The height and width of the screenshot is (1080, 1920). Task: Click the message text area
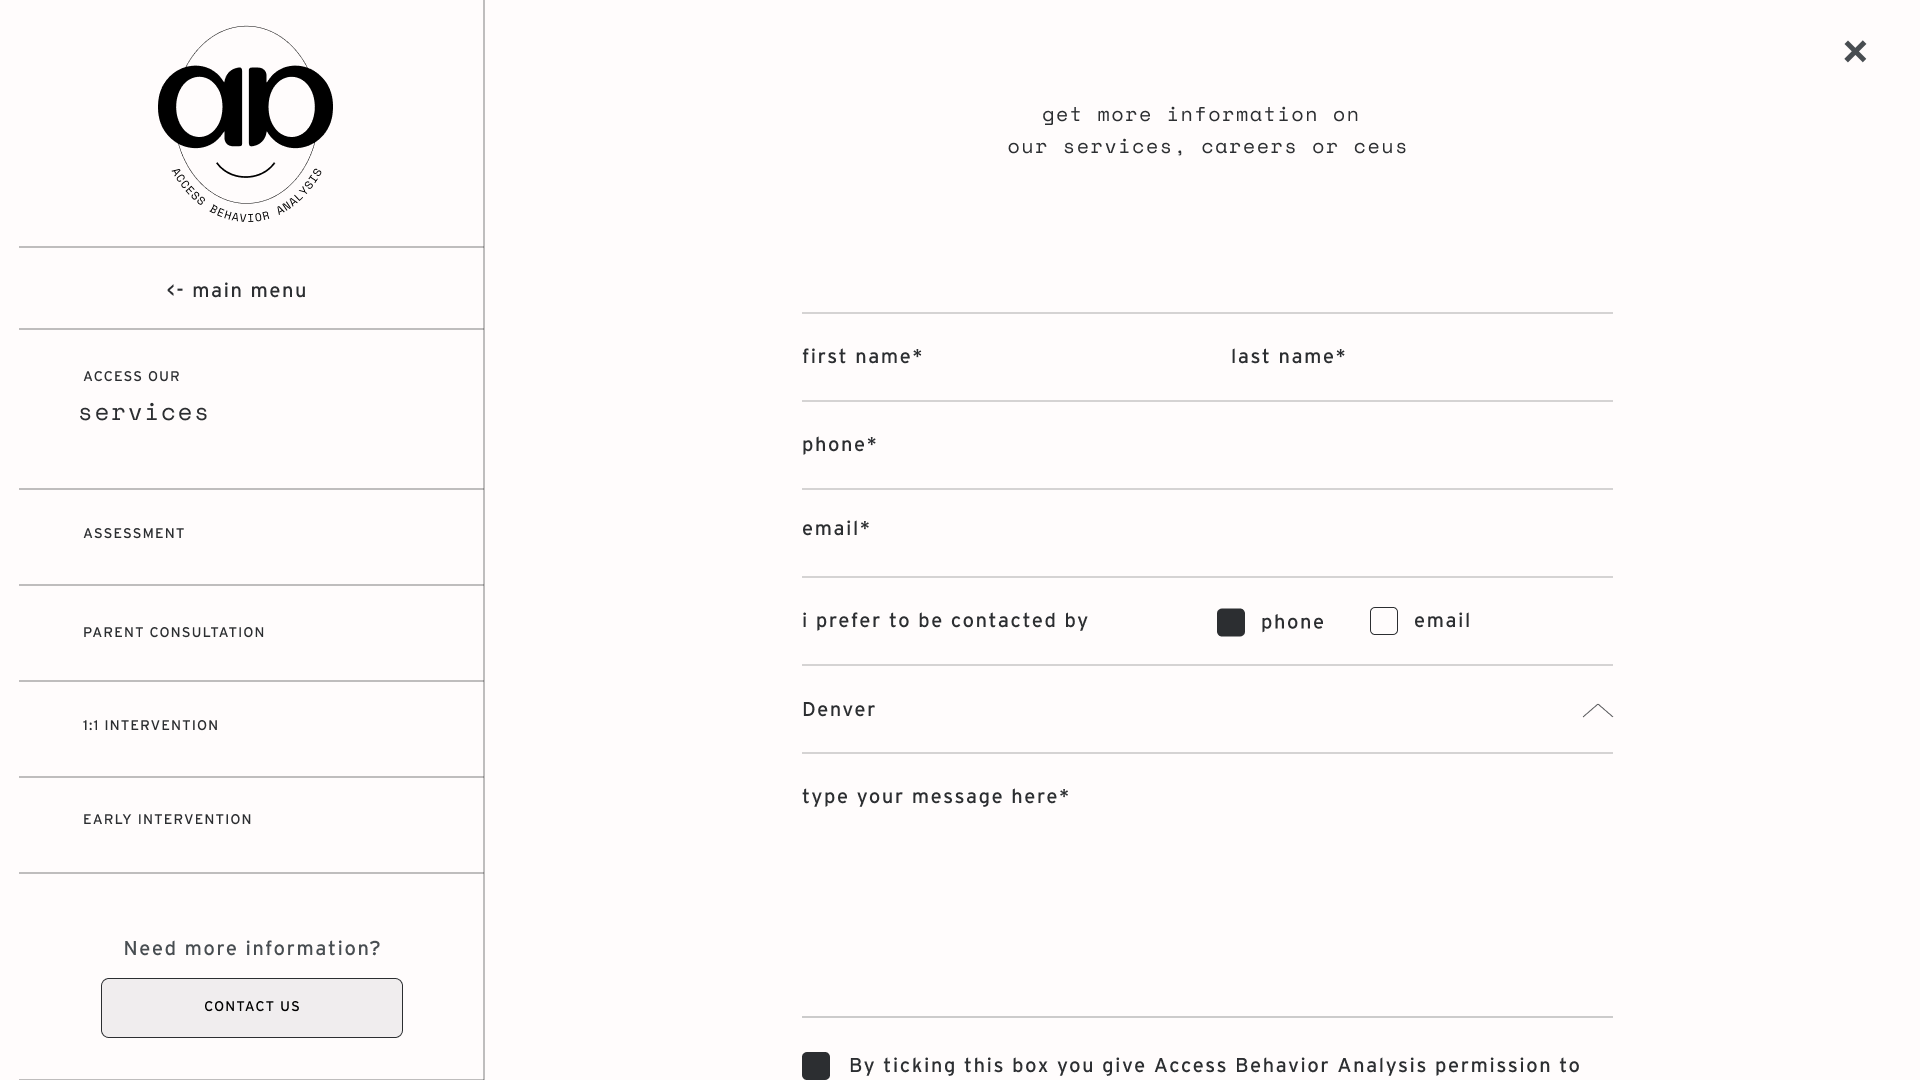click(x=1207, y=886)
